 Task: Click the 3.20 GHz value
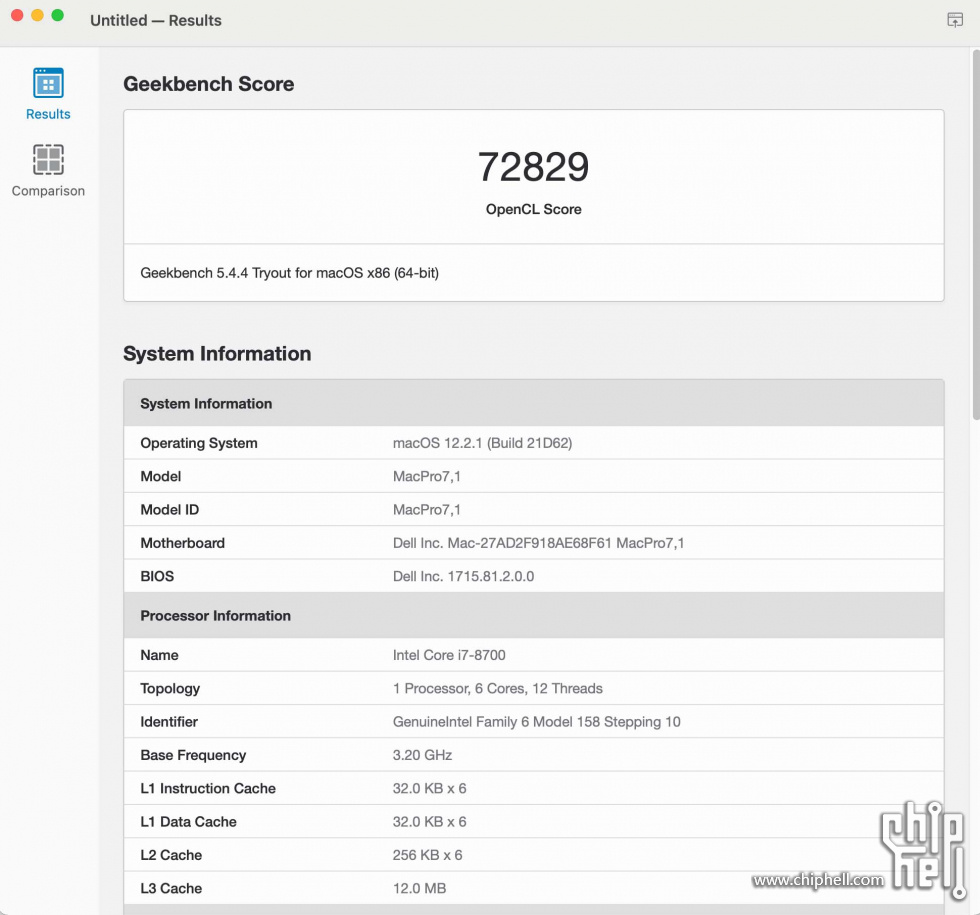tap(422, 755)
